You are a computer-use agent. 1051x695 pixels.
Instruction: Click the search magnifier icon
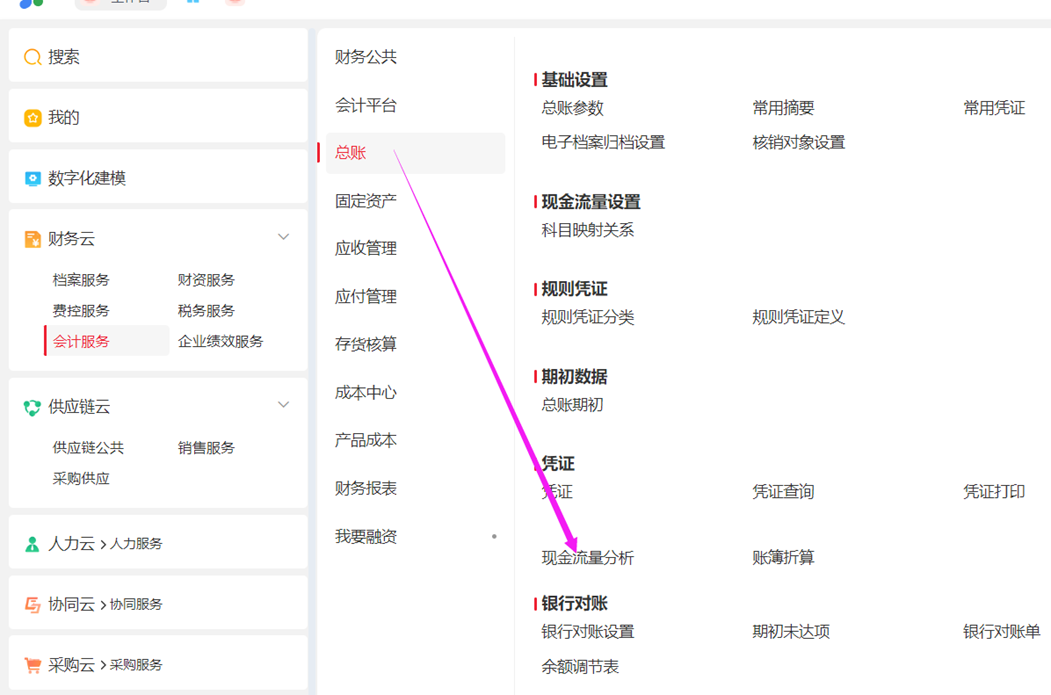pyautogui.click(x=32, y=57)
